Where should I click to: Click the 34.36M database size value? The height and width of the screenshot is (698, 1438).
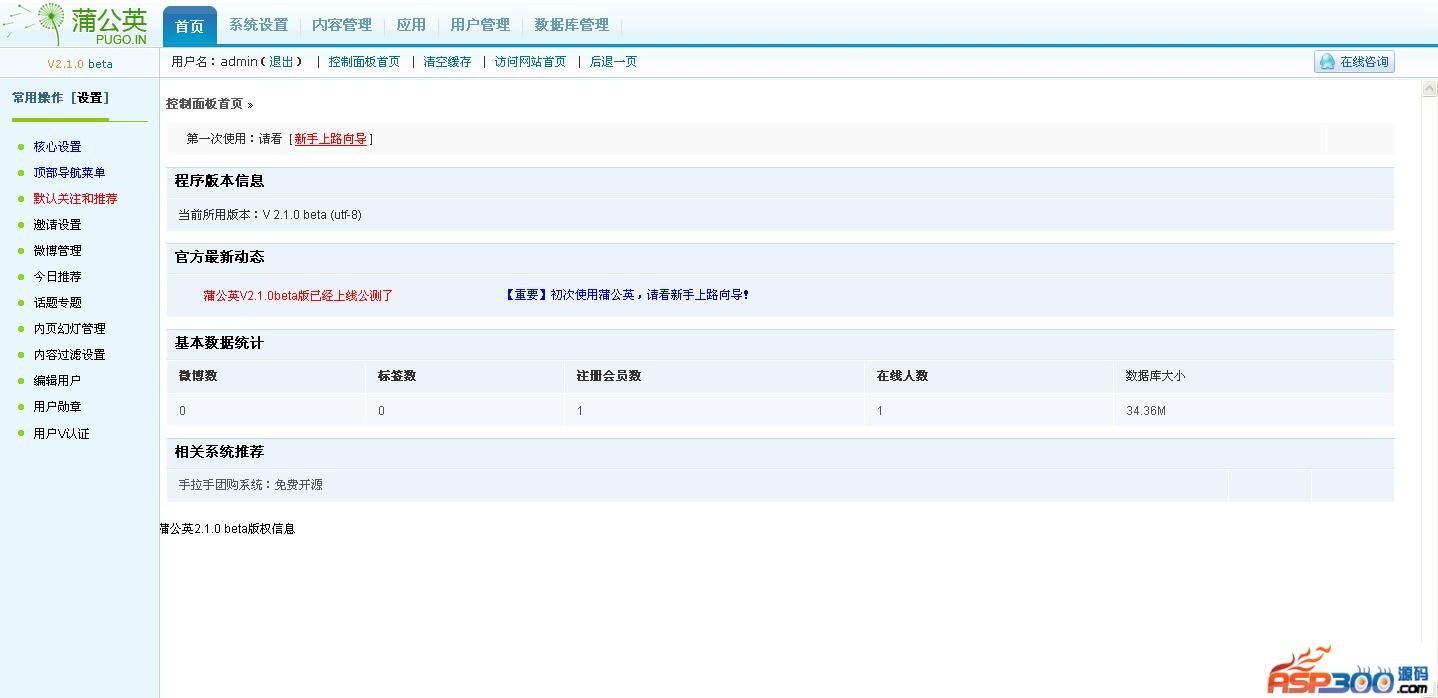pyautogui.click(x=1146, y=411)
